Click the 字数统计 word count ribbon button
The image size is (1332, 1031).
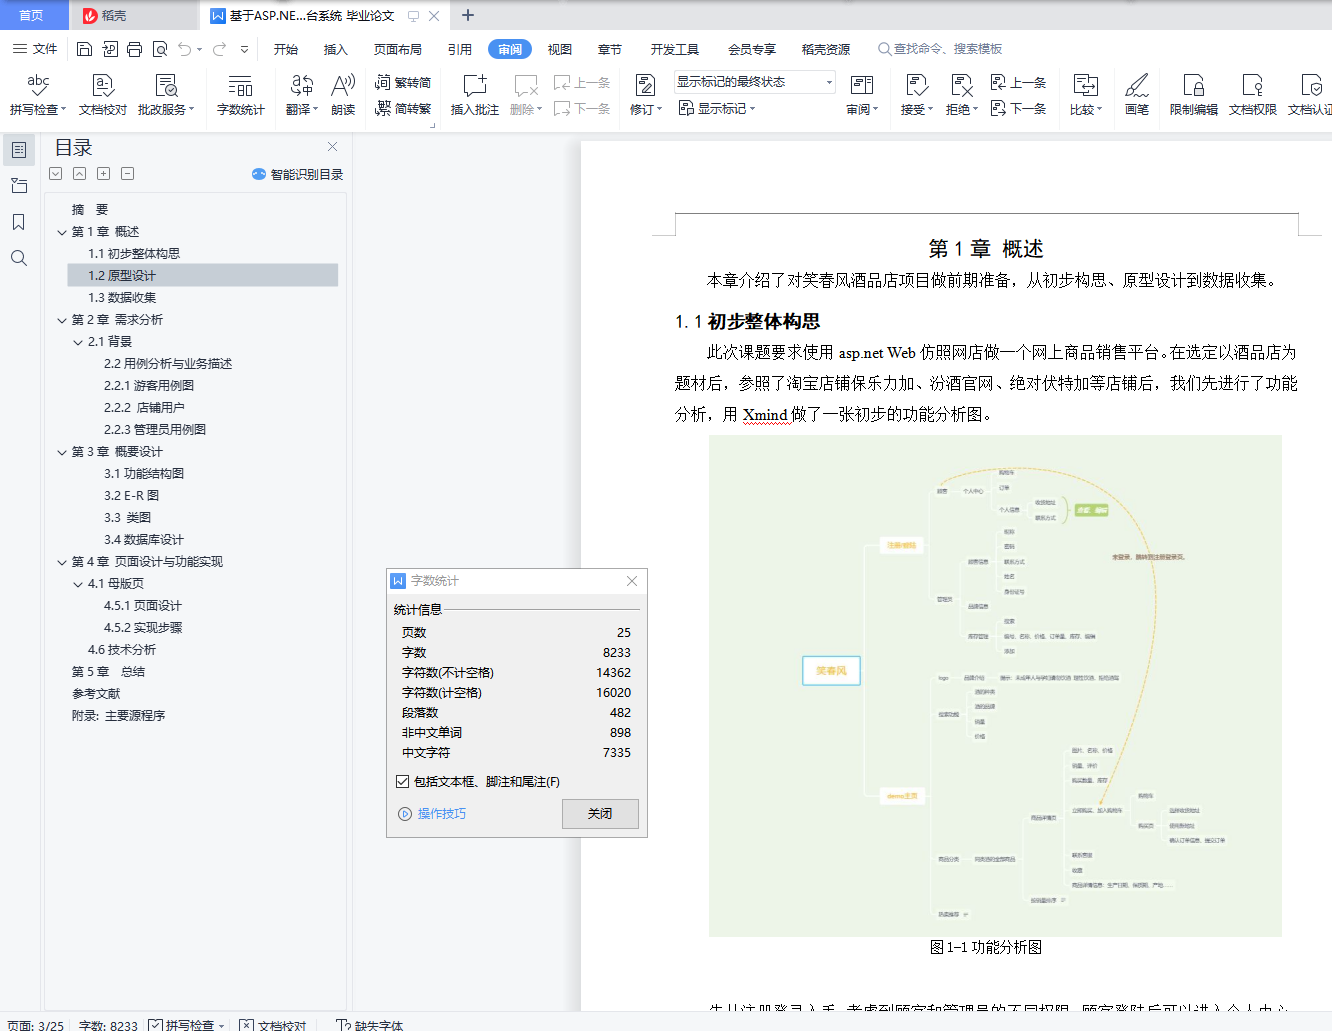pyautogui.click(x=241, y=94)
